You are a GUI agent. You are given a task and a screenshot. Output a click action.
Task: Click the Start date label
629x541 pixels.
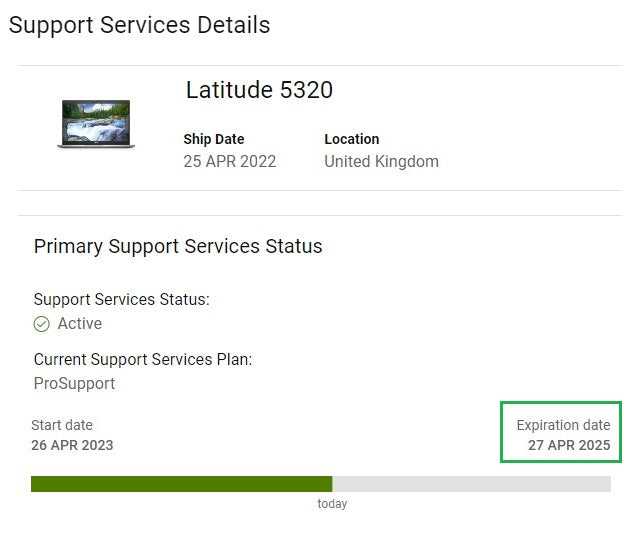point(62,425)
